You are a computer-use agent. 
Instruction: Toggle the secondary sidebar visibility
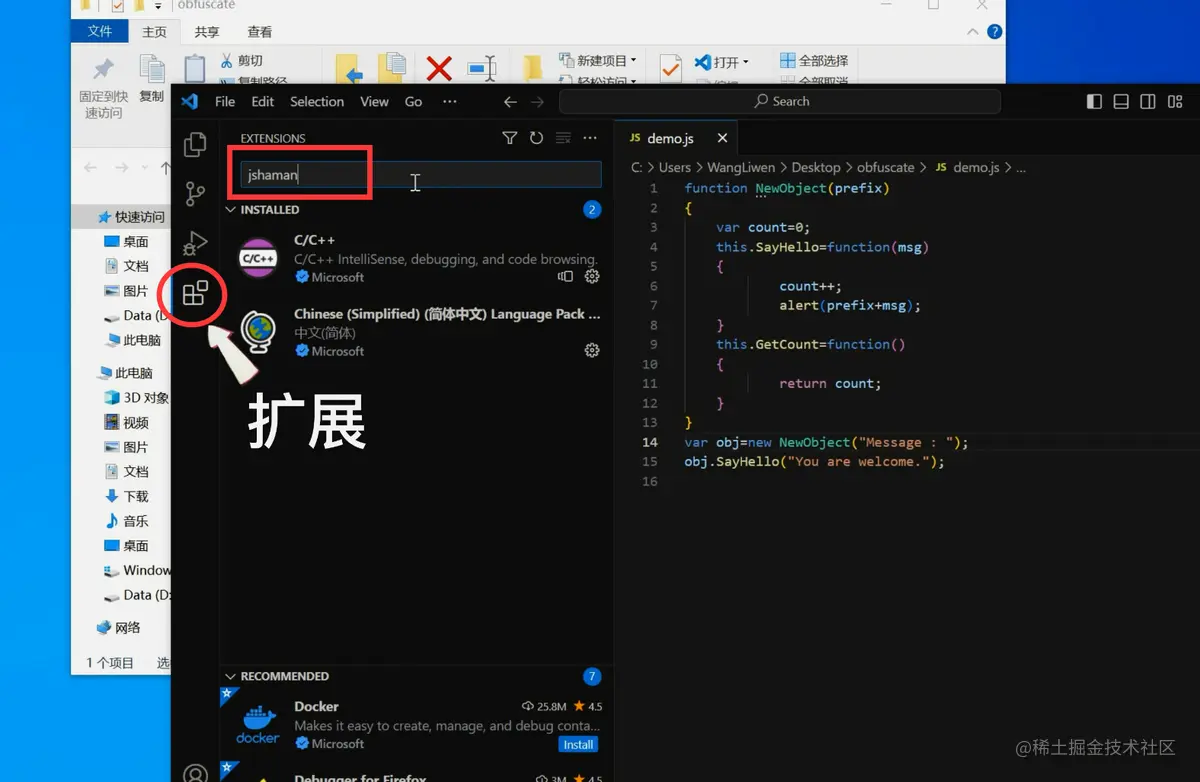(1148, 101)
